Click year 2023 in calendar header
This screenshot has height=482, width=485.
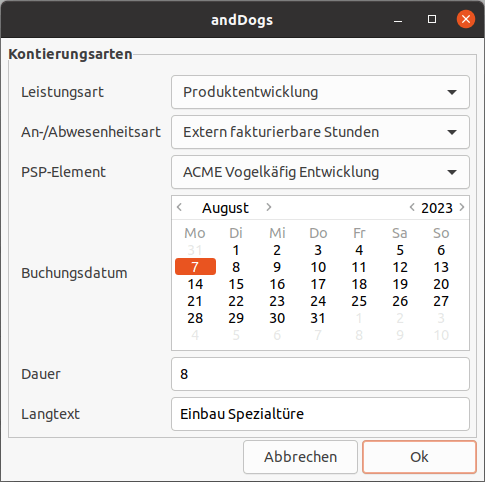coord(437,208)
